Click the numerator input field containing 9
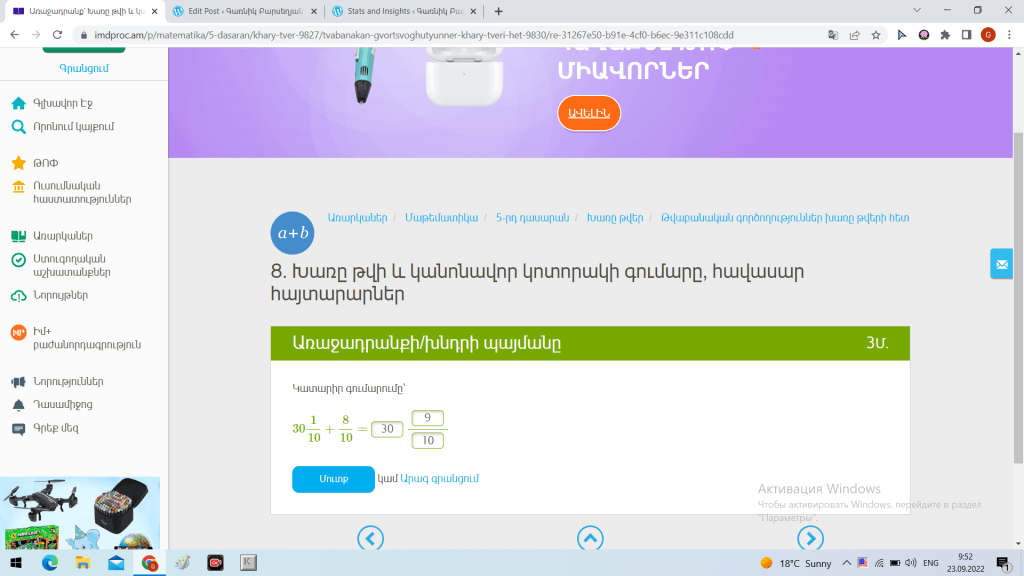The height and width of the screenshot is (576, 1024). 427,418
